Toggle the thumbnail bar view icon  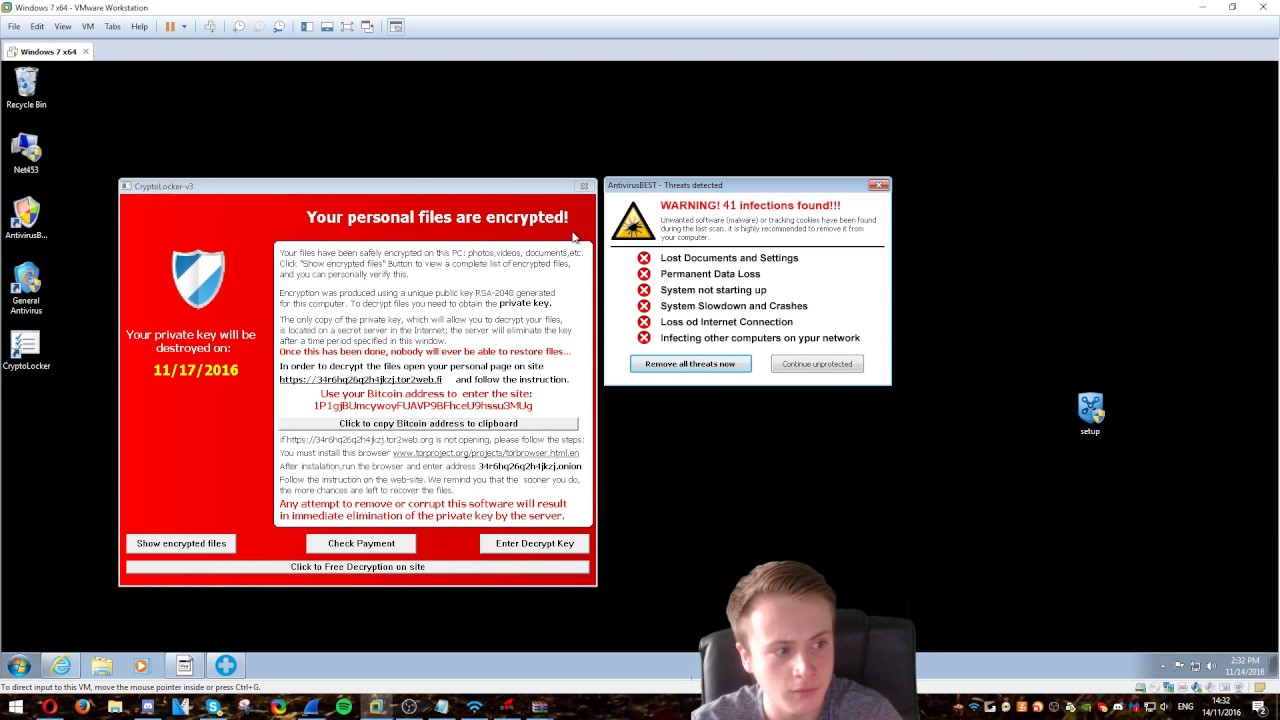[327, 27]
